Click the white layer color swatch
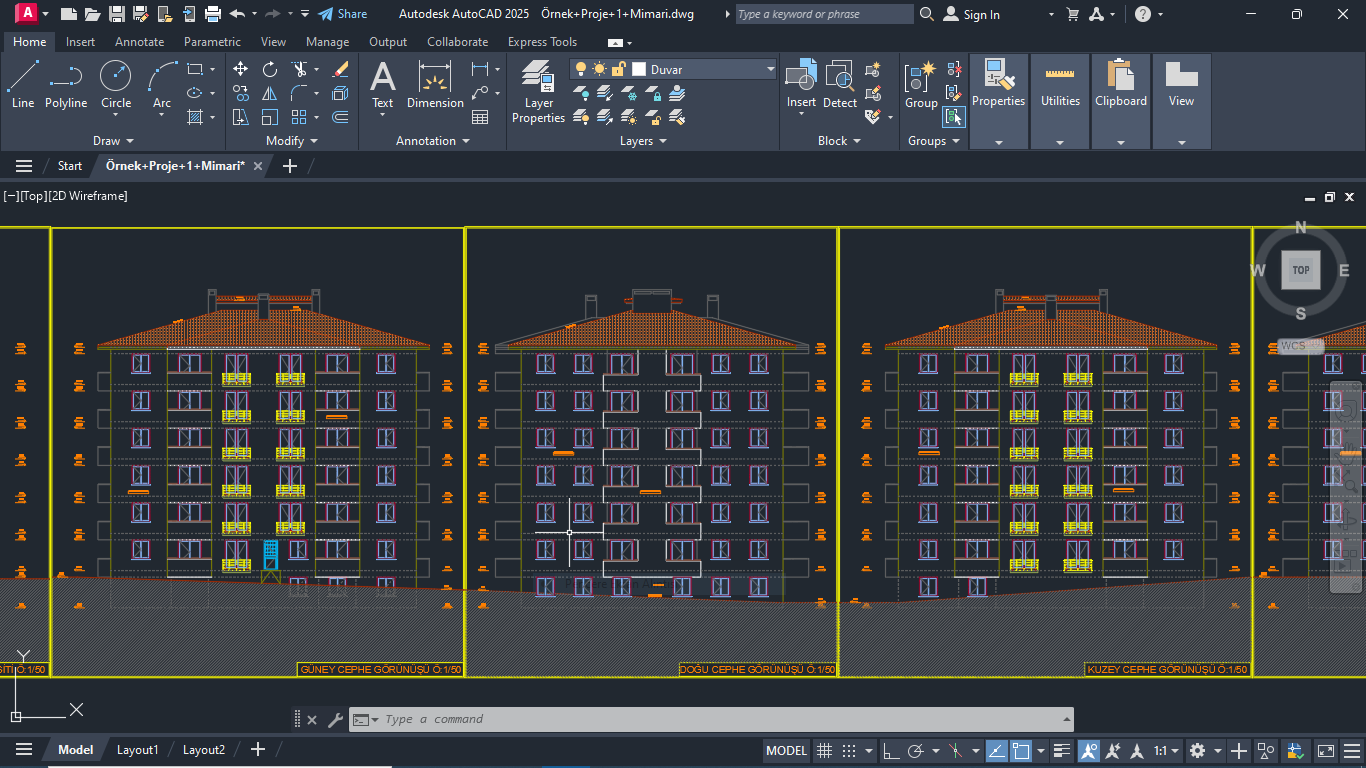The height and width of the screenshot is (768, 1366). pos(639,69)
